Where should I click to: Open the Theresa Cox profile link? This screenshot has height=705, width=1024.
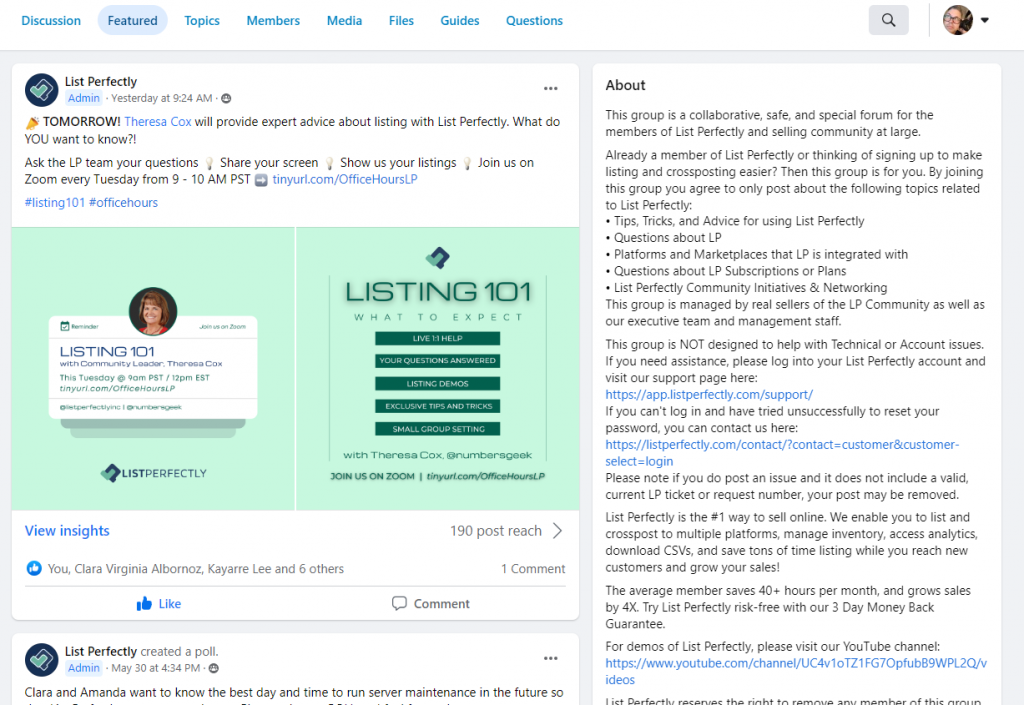tap(157, 121)
